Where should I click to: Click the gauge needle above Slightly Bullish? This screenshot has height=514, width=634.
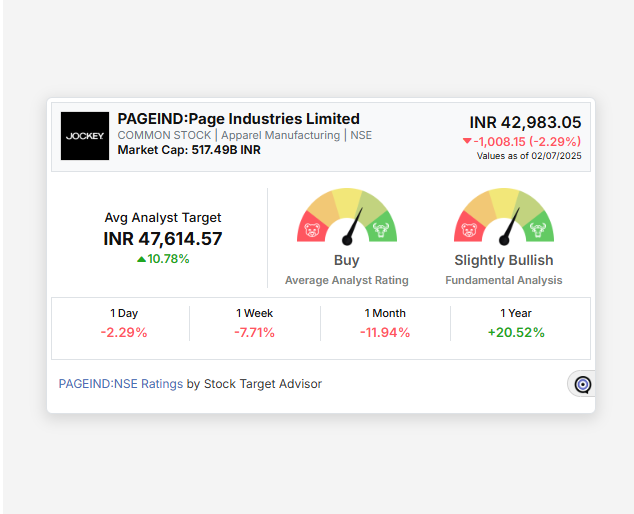pos(510,226)
